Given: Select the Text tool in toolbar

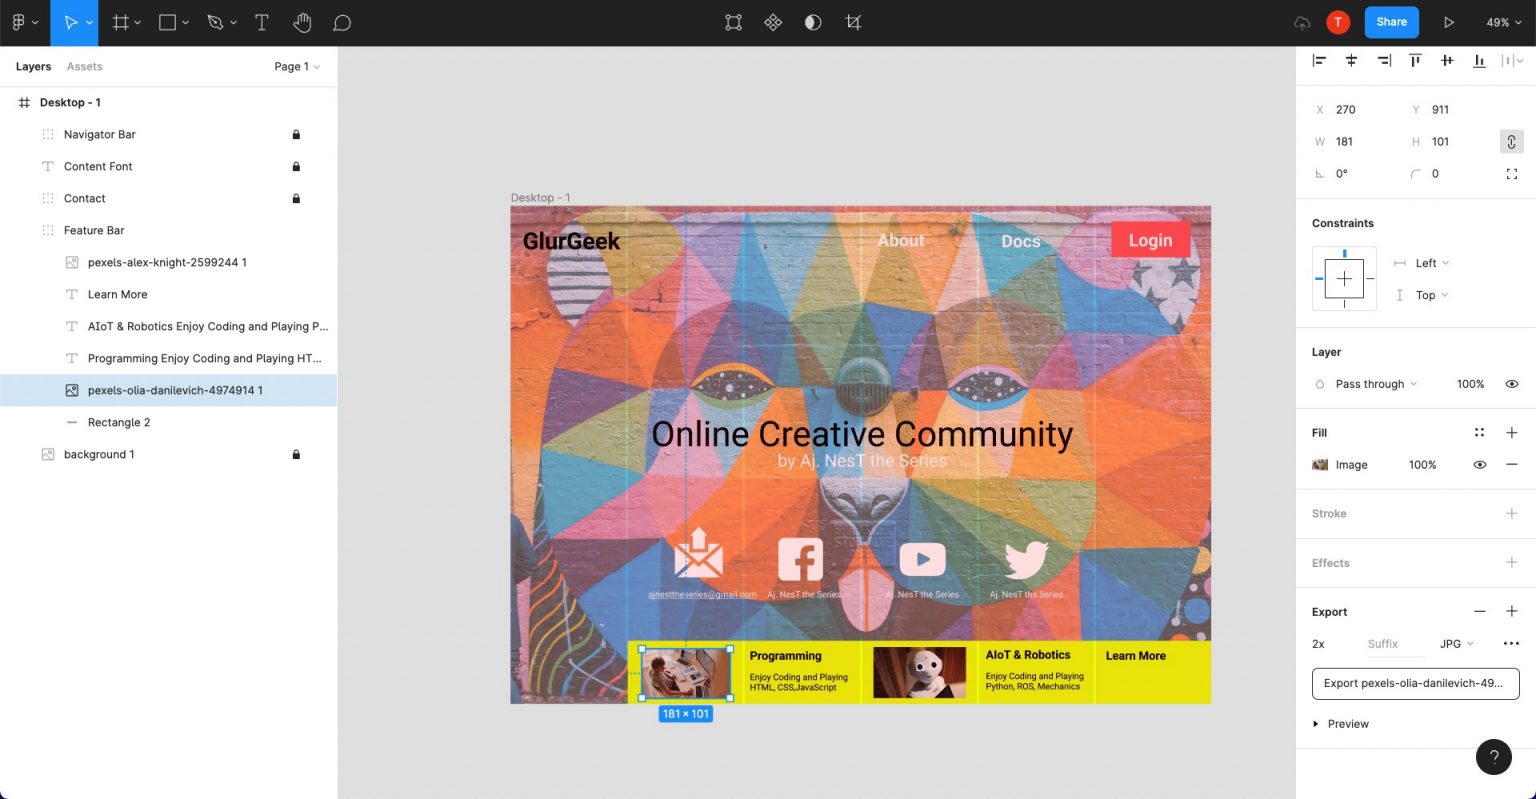Looking at the screenshot, I should tap(262, 22).
